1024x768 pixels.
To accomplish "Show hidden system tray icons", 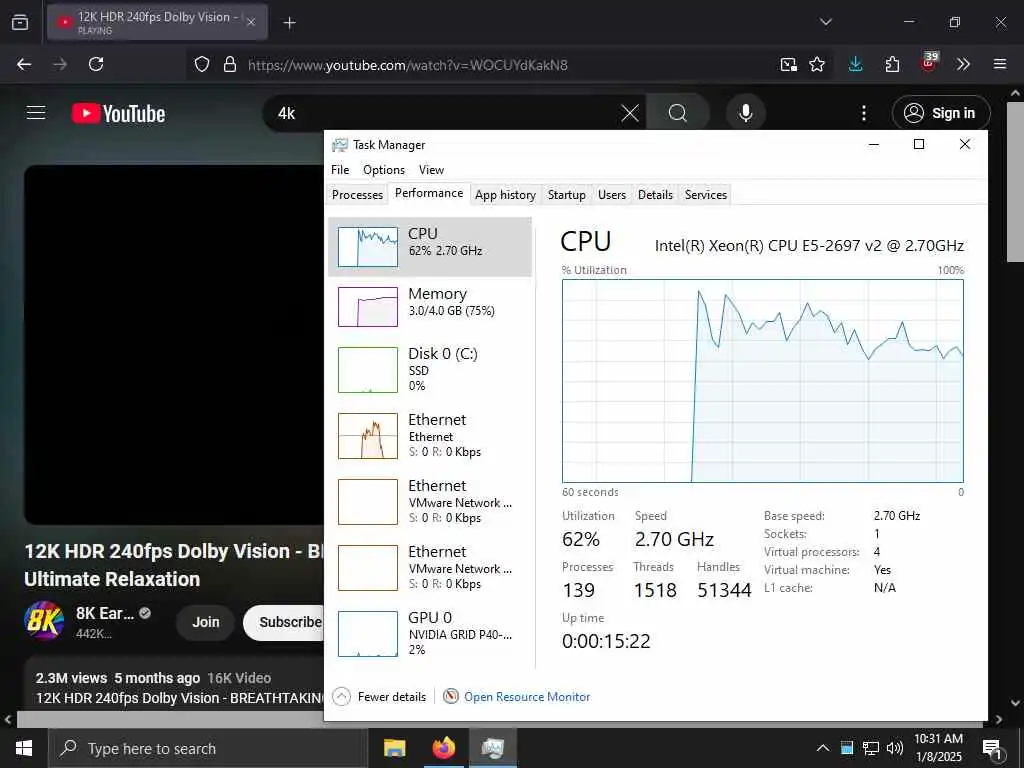I will tap(823, 748).
